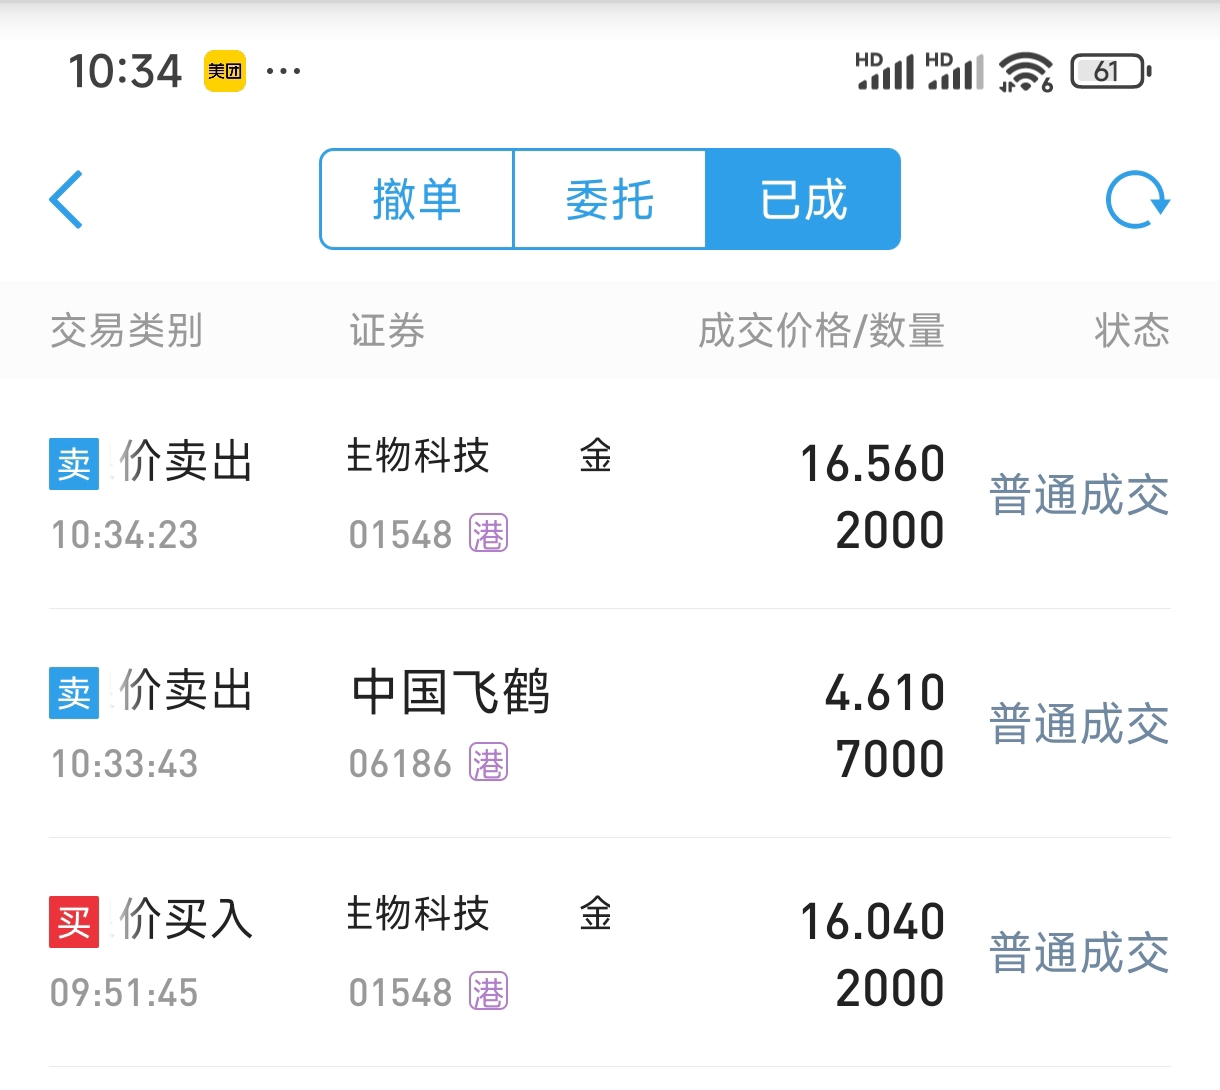Tap the 成交价格/数量 column header

click(821, 331)
